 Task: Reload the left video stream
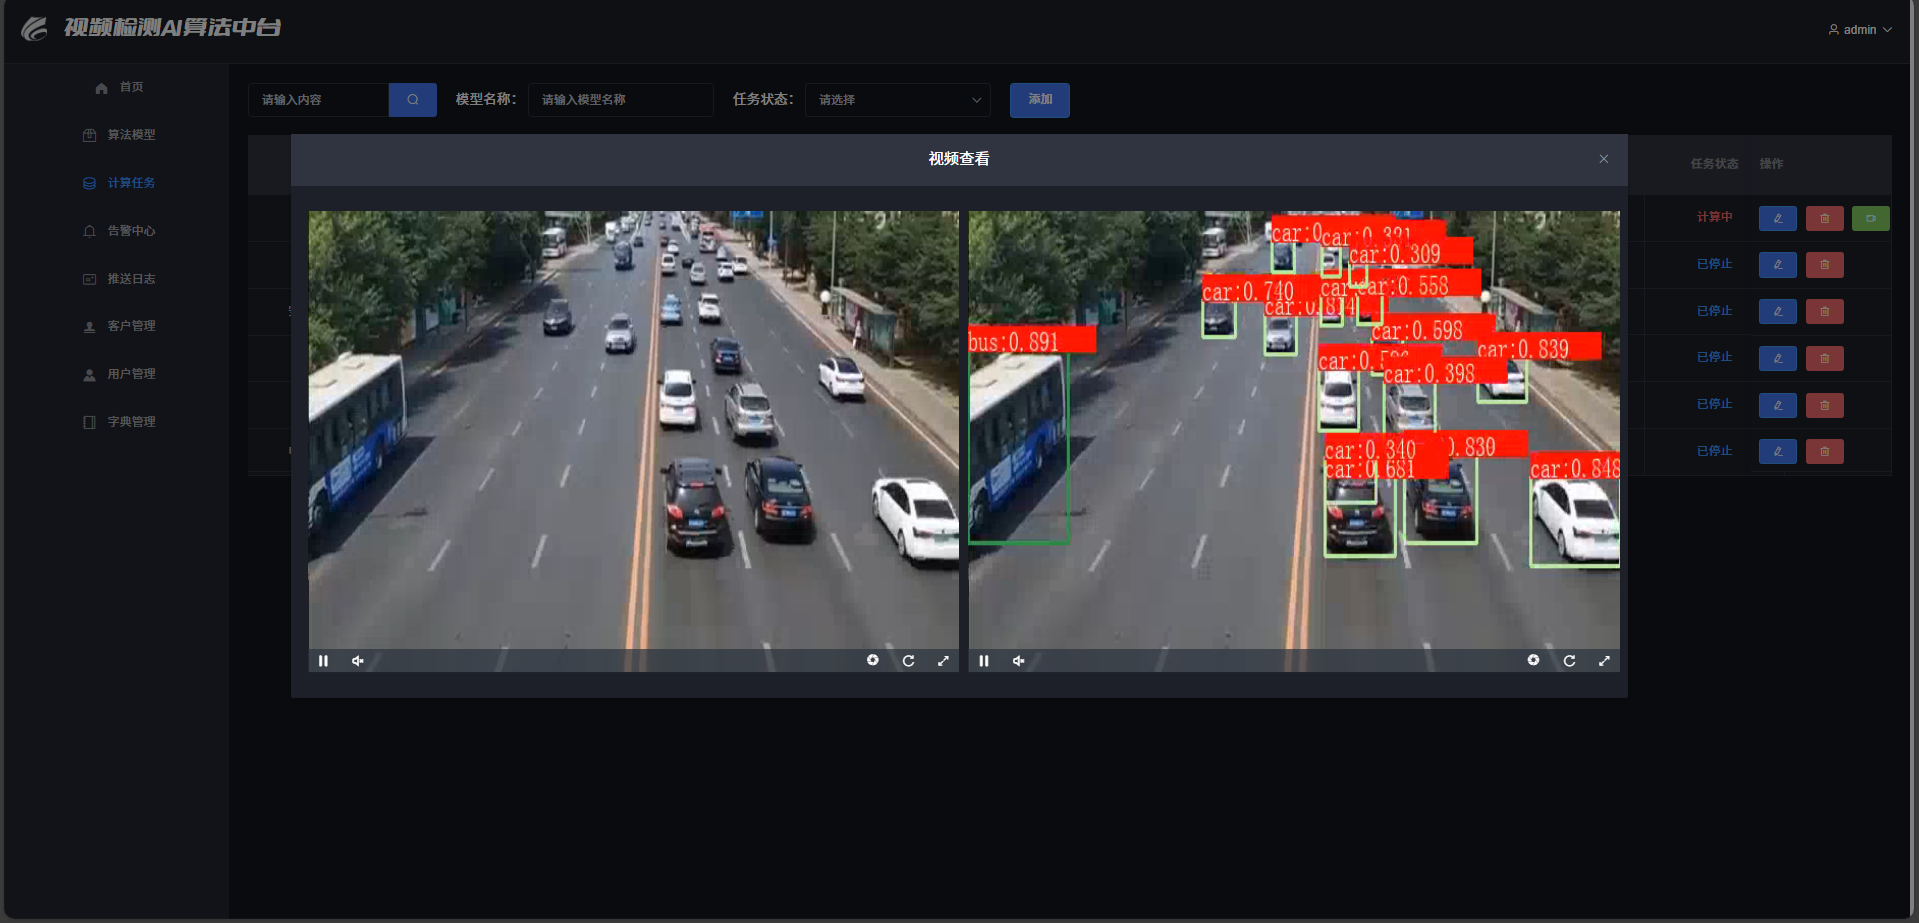tap(908, 661)
